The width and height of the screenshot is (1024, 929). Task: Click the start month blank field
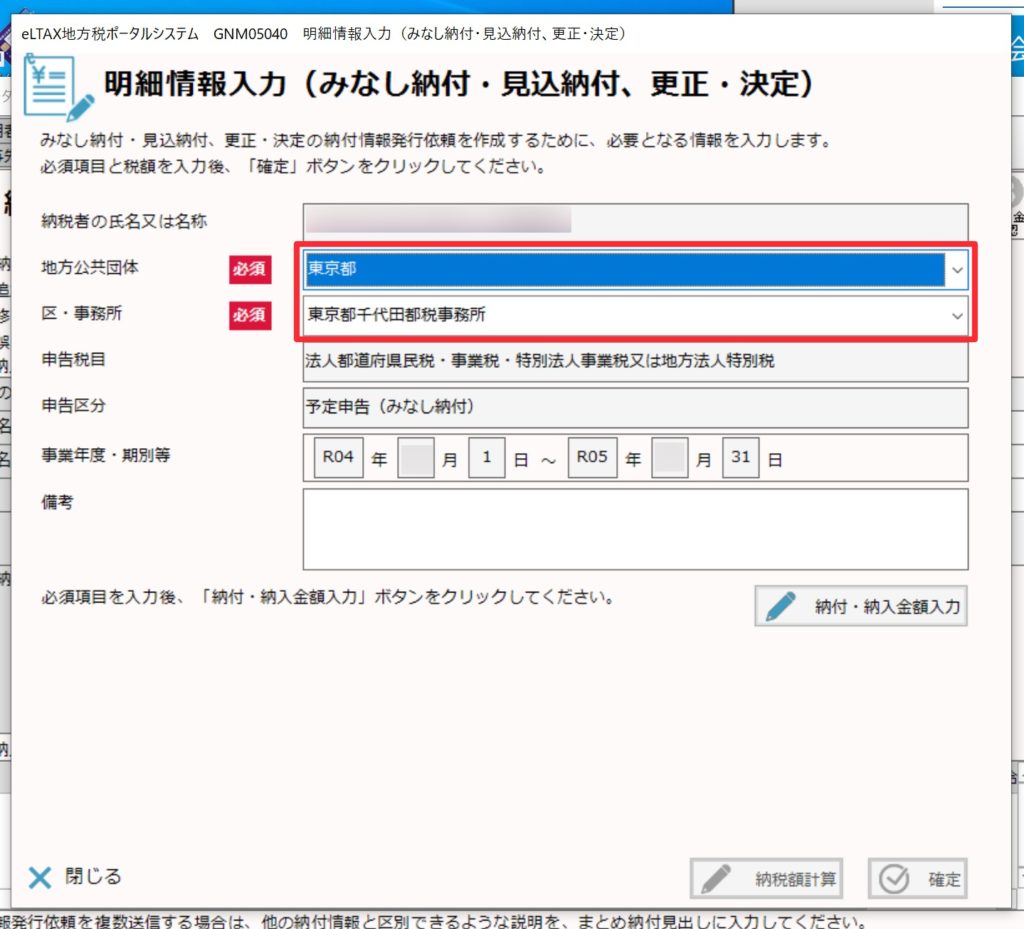[416, 459]
